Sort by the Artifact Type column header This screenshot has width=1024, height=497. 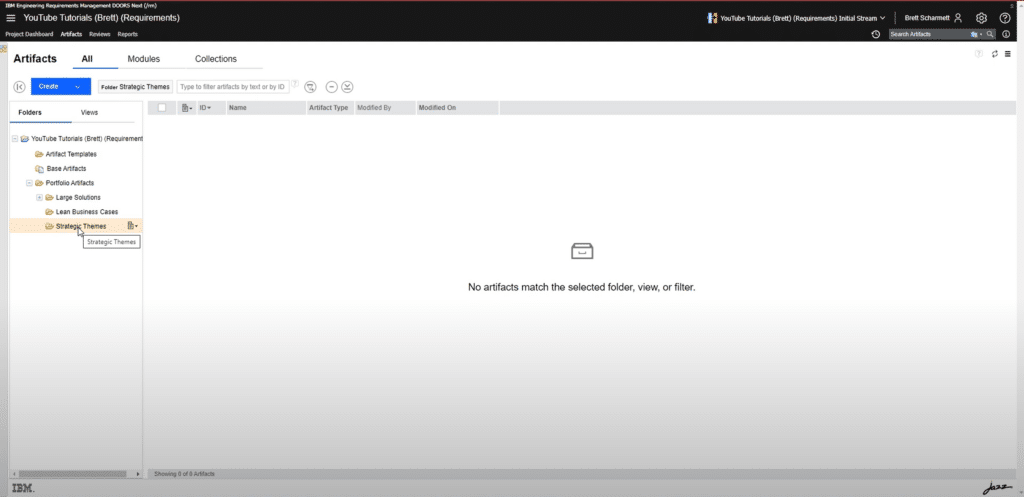(x=328, y=108)
